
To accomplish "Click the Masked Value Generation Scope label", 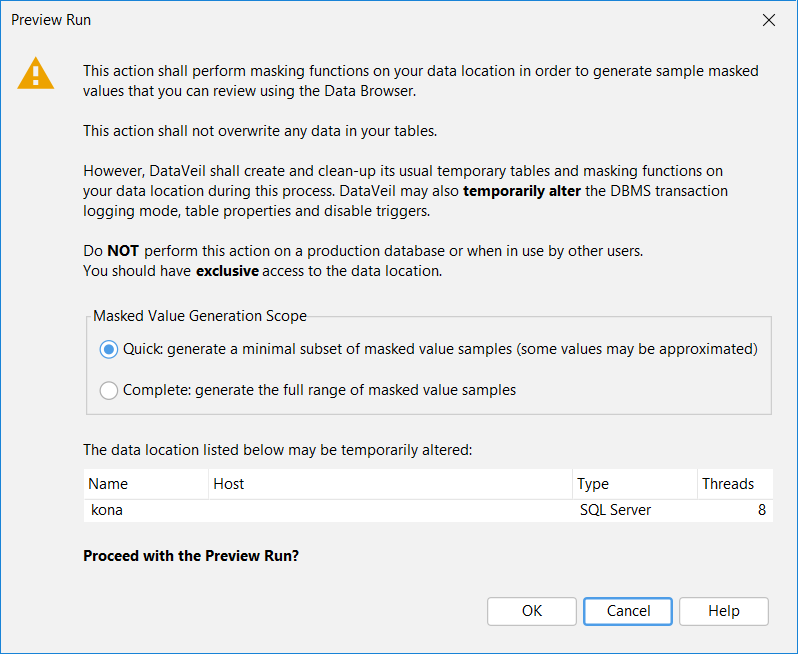I will tap(200, 316).
